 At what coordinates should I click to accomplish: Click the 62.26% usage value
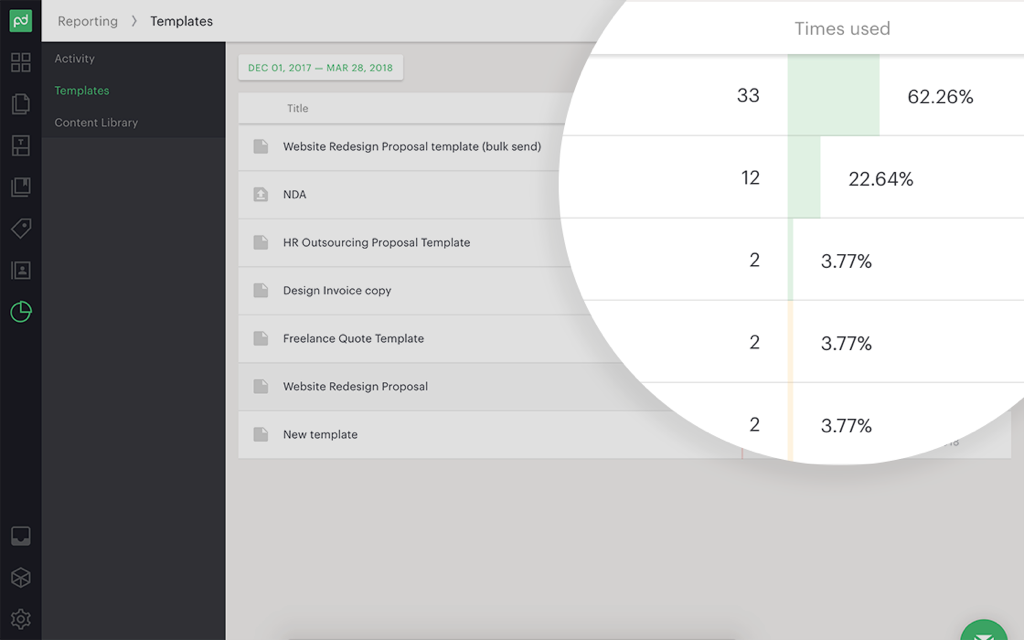940,97
